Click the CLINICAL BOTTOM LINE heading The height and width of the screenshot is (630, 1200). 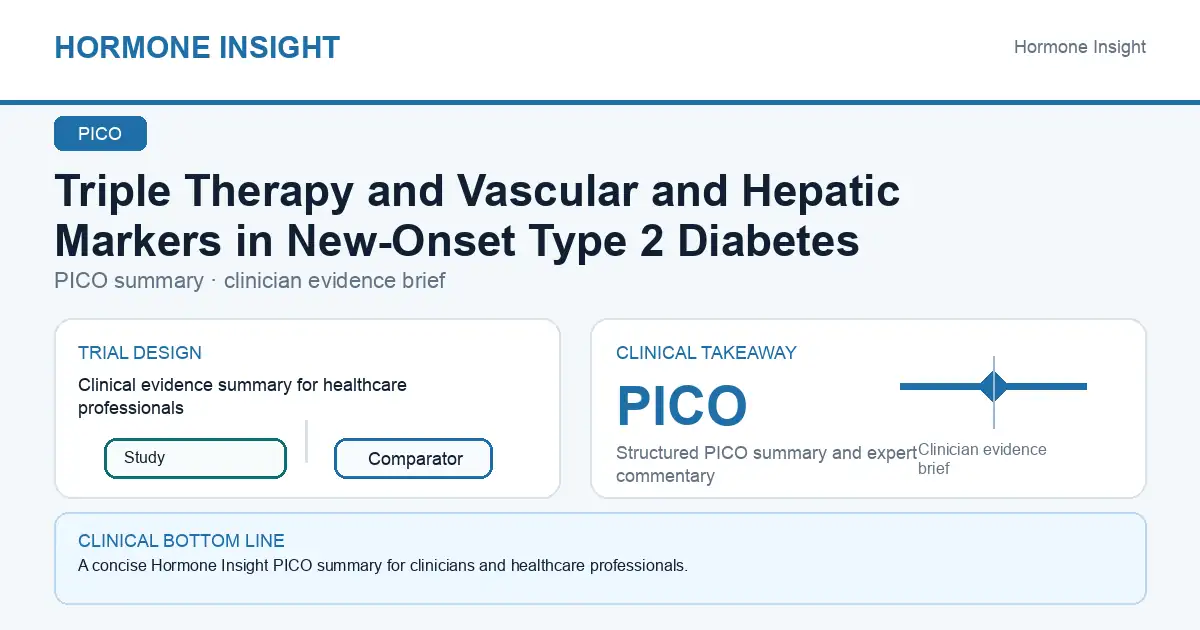181,541
